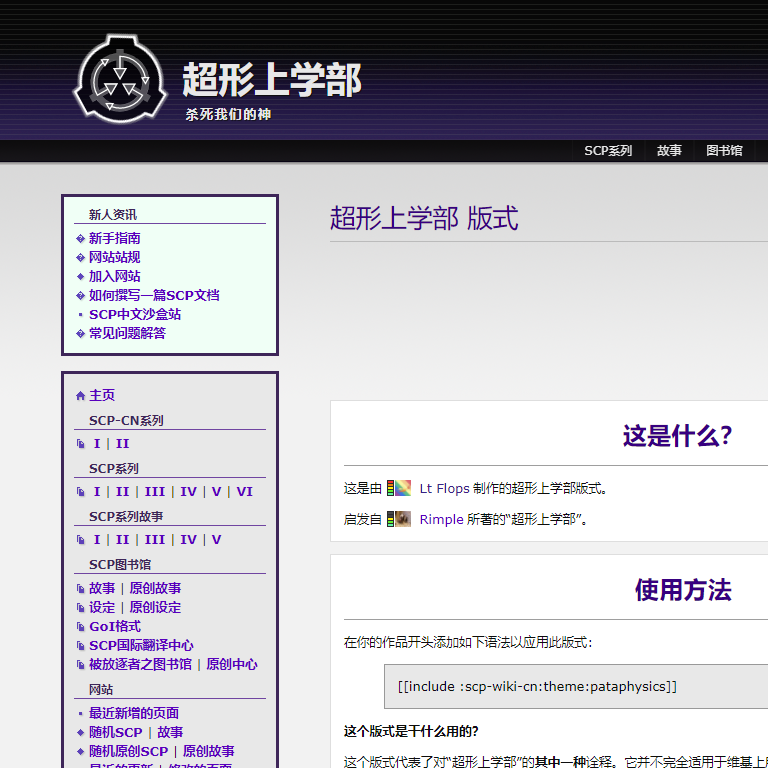Click the SCP Foundation logo in header

(119, 79)
